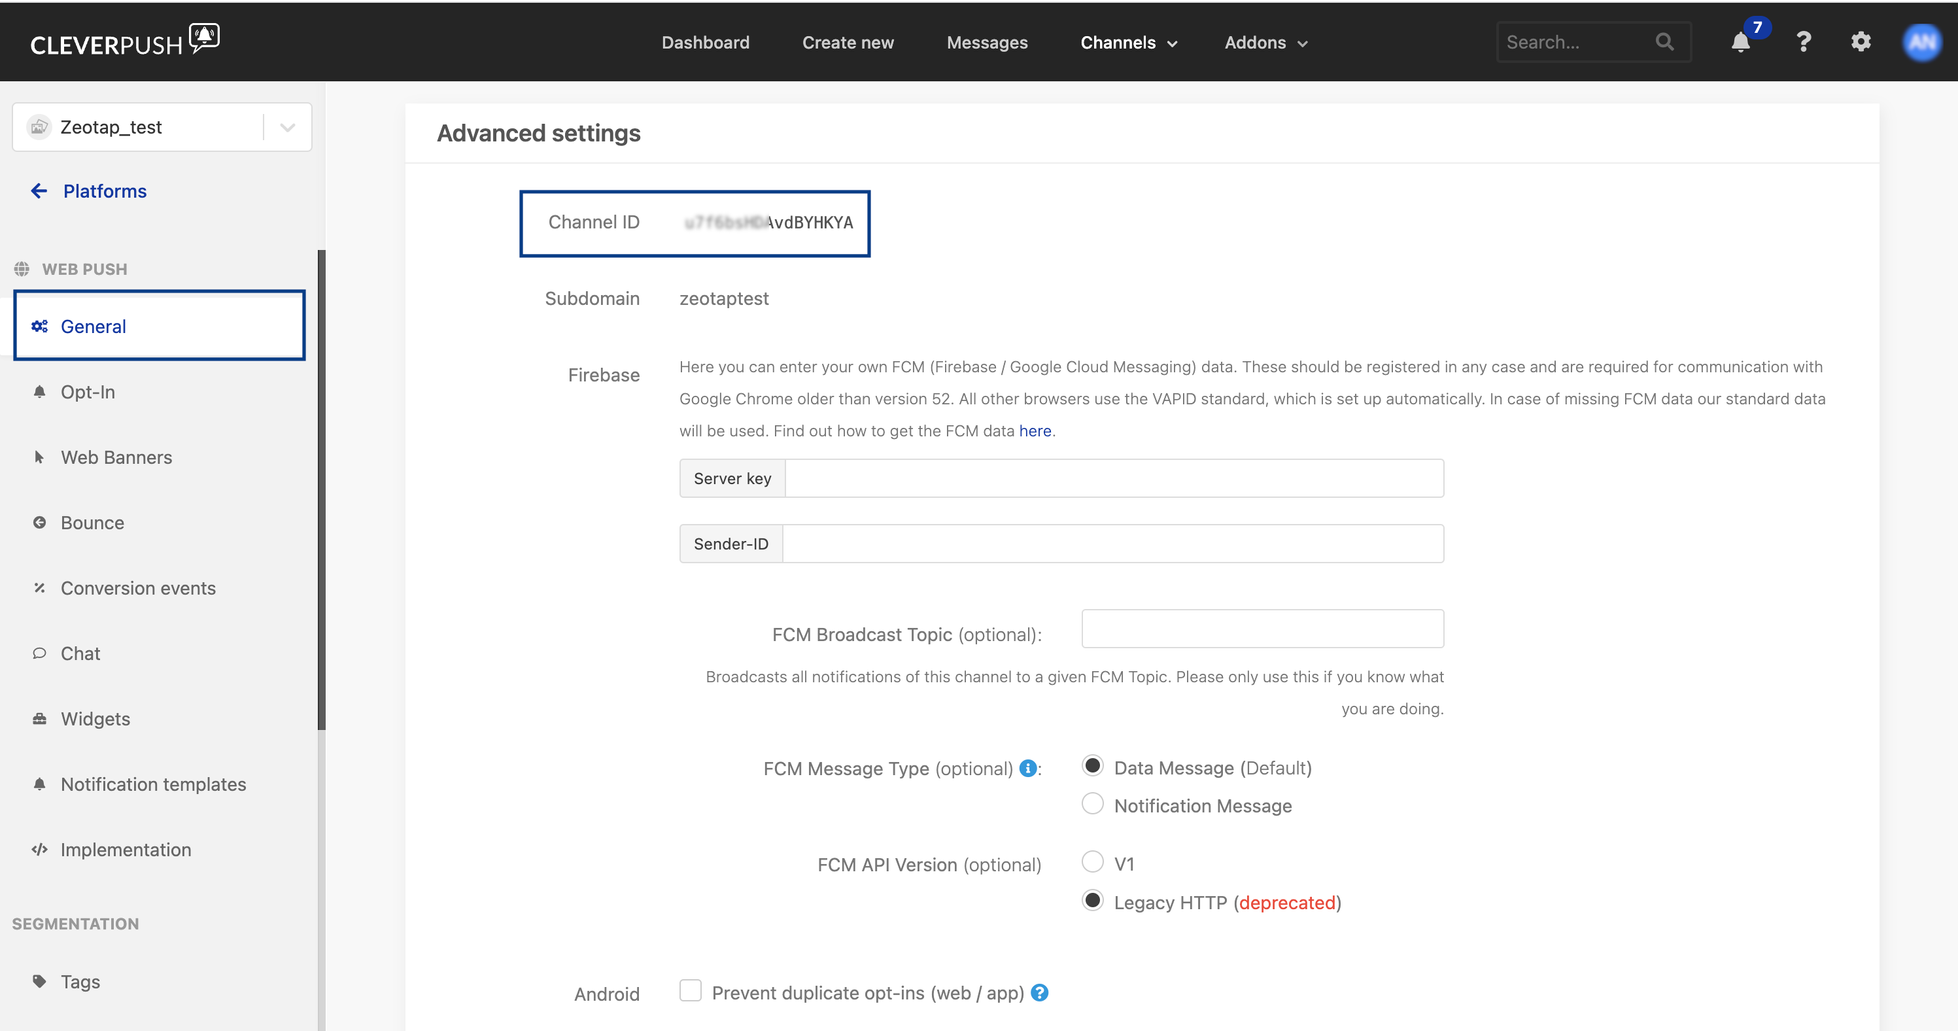
Task: Click the FCM Message Type info icon
Action: click(x=1027, y=768)
